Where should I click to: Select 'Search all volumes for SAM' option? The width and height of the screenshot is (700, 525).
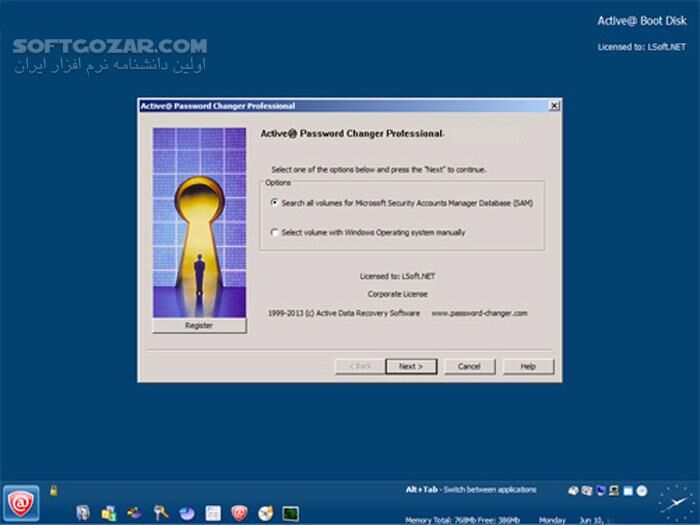click(275, 202)
